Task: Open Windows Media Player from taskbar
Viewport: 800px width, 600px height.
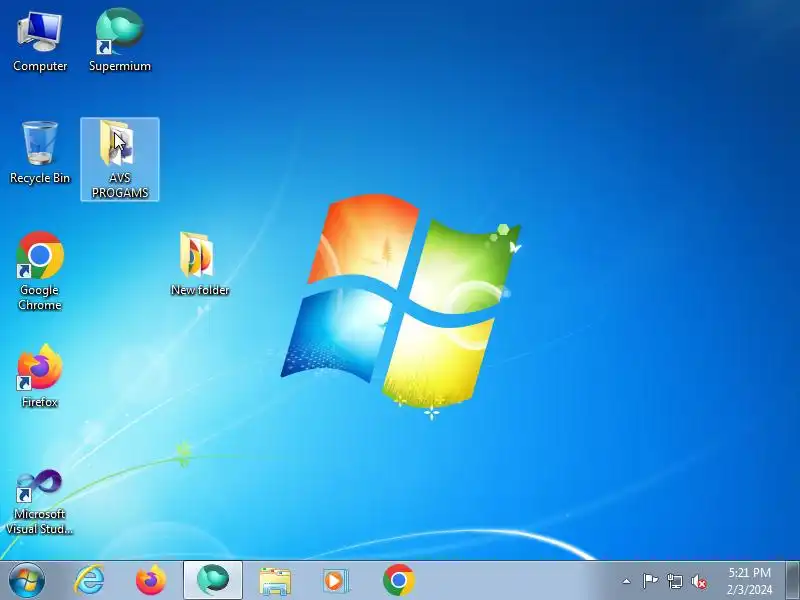Action: click(x=336, y=581)
